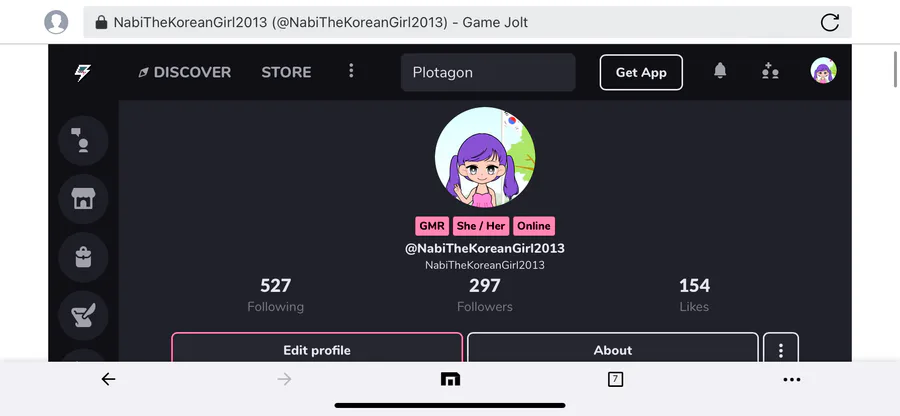Open the browser tabs counter

tap(615, 379)
